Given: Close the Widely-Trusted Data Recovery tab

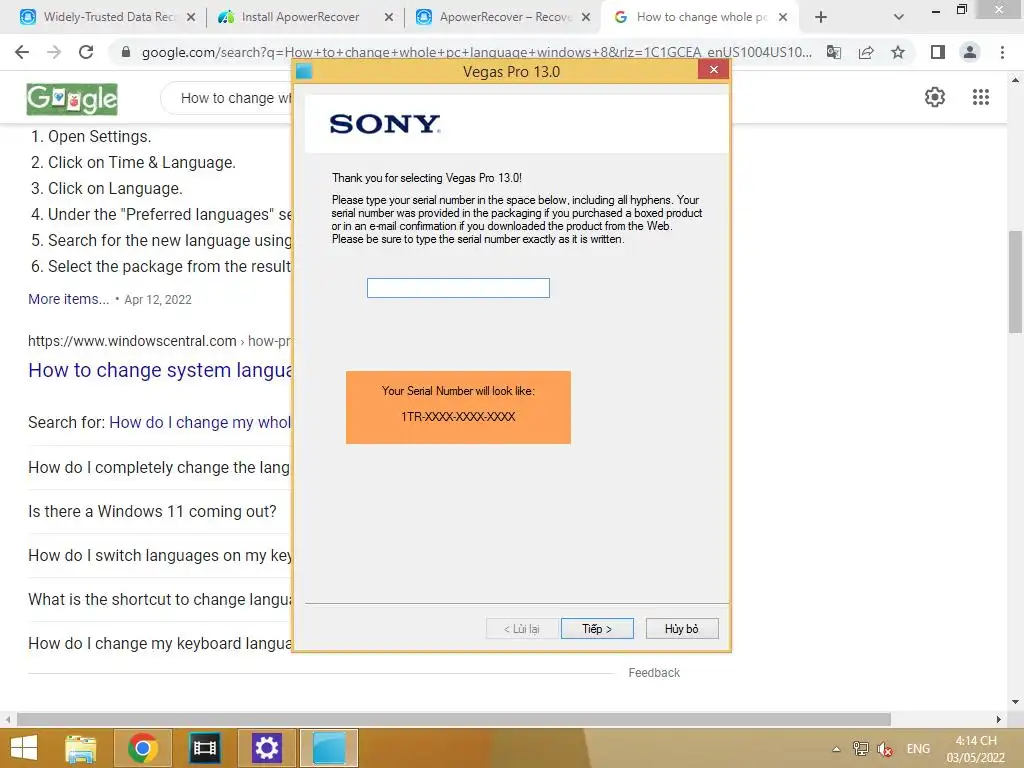Looking at the screenshot, I should point(191,17).
